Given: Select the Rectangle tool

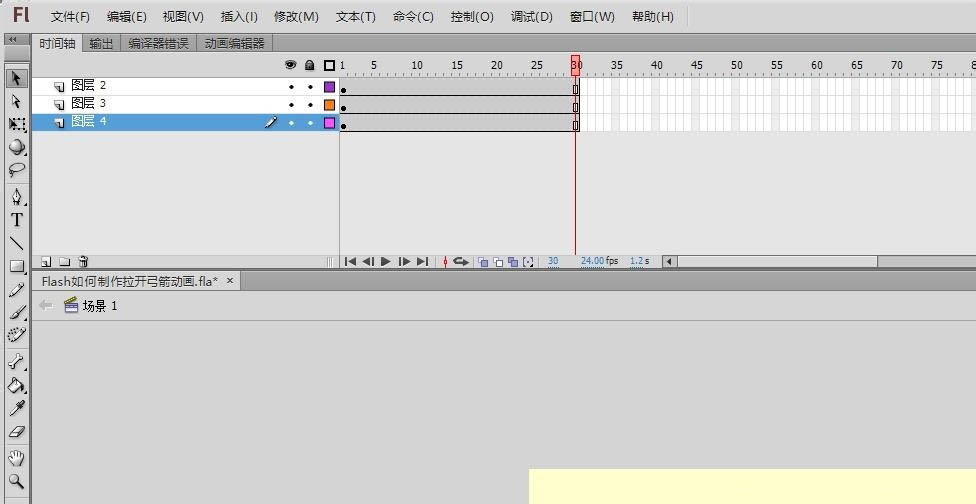Looking at the screenshot, I should (x=16, y=266).
